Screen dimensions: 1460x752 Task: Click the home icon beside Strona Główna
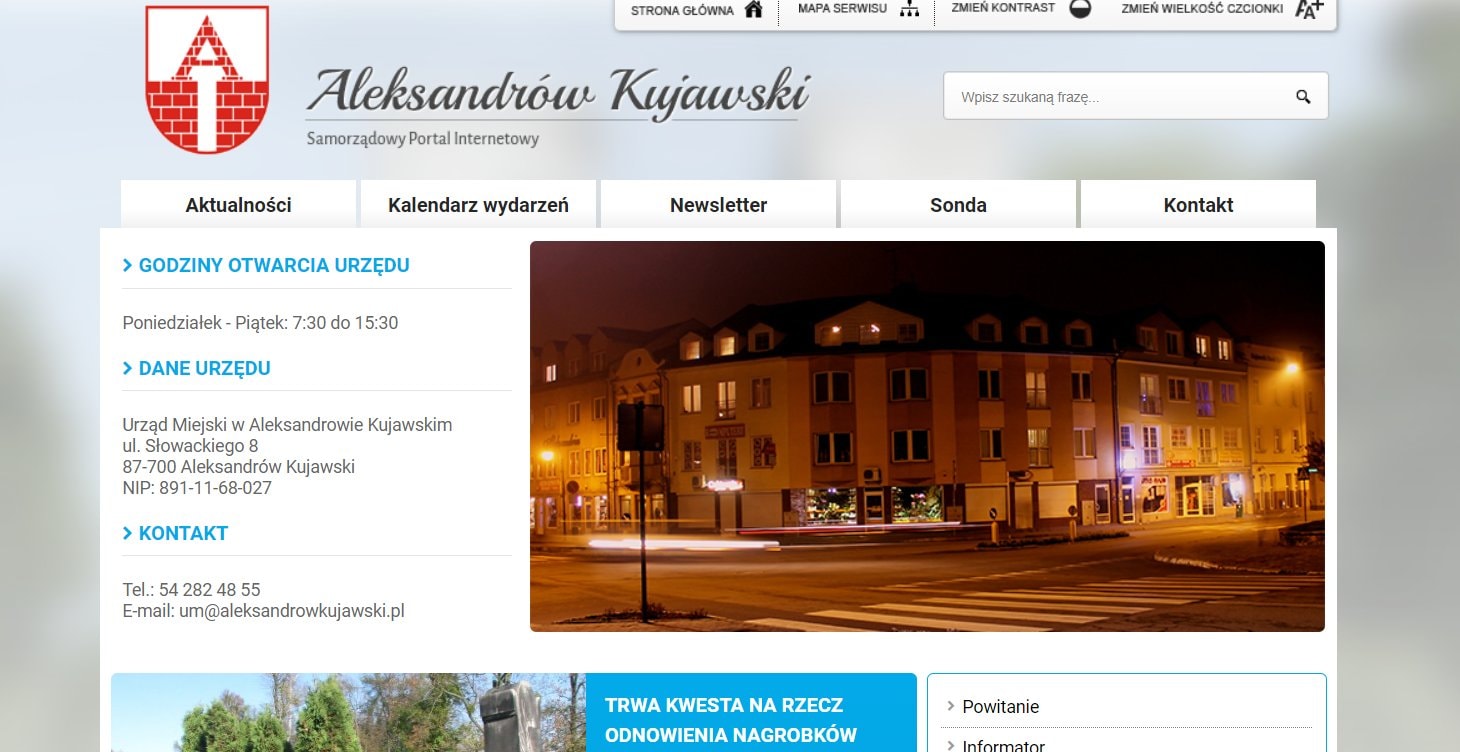(x=753, y=10)
